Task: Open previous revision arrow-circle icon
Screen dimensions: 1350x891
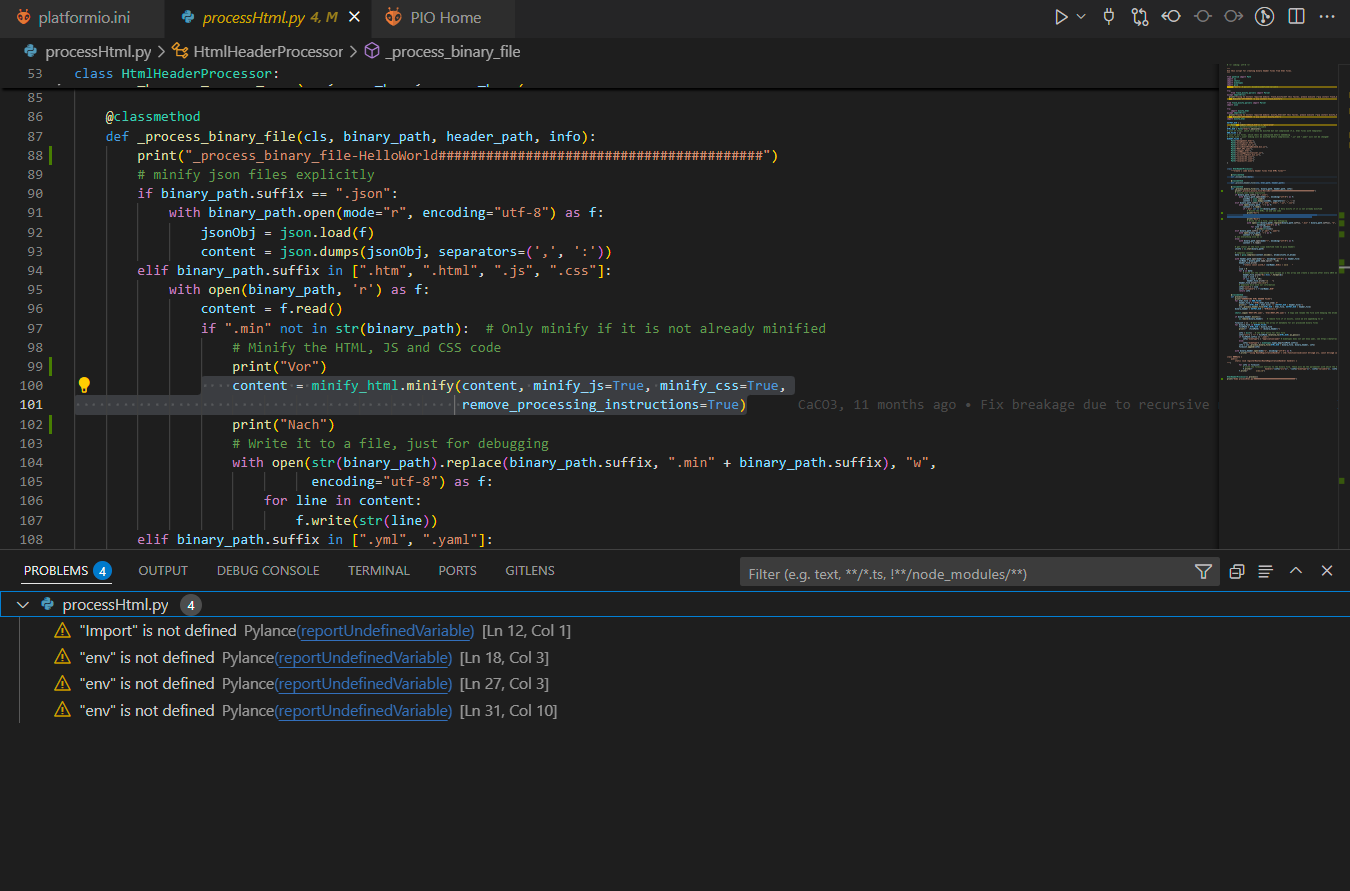Action: point(1172,17)
